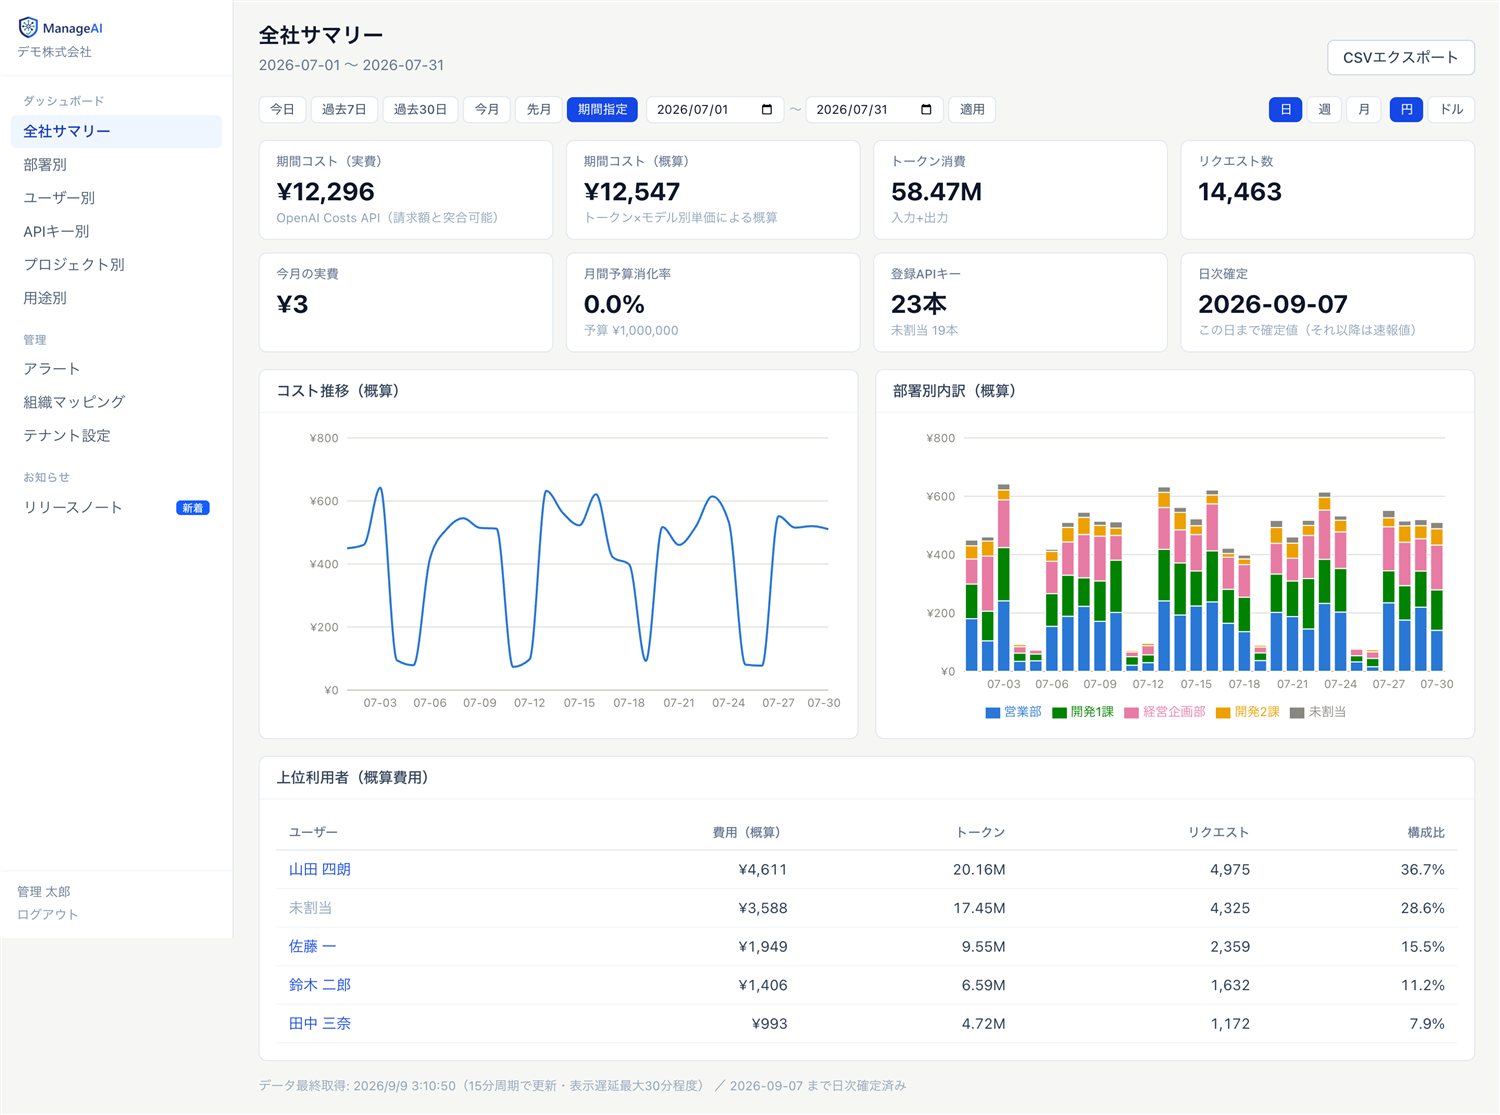
Task: Toggle 開発1課 green legend swatch
Action: [1059, 713]
